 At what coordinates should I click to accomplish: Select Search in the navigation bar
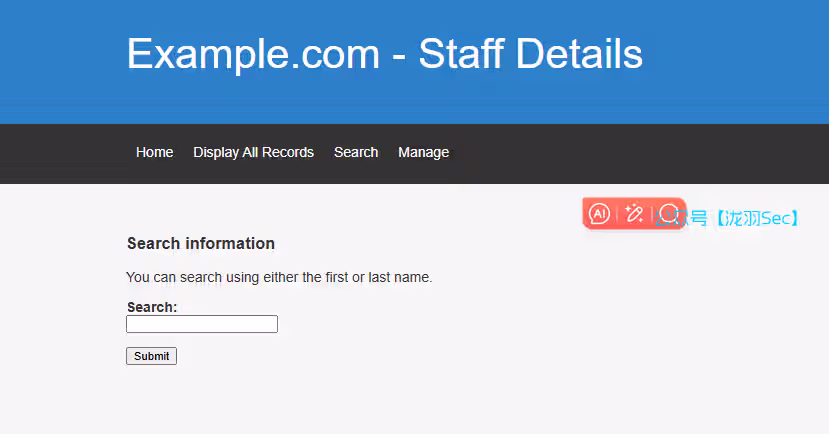coord(356,152)
